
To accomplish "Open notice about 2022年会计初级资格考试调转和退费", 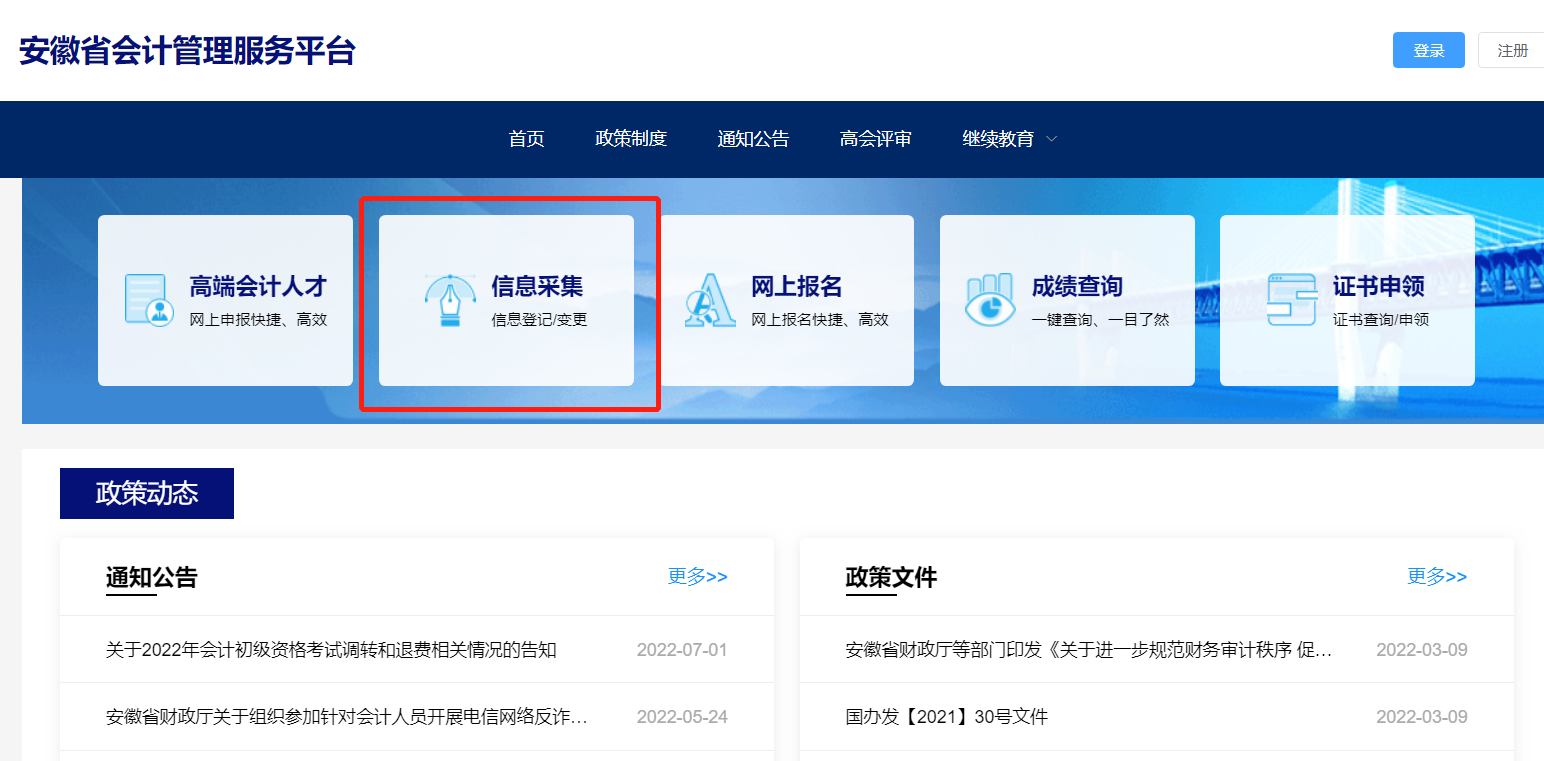I will coord(331,650).
